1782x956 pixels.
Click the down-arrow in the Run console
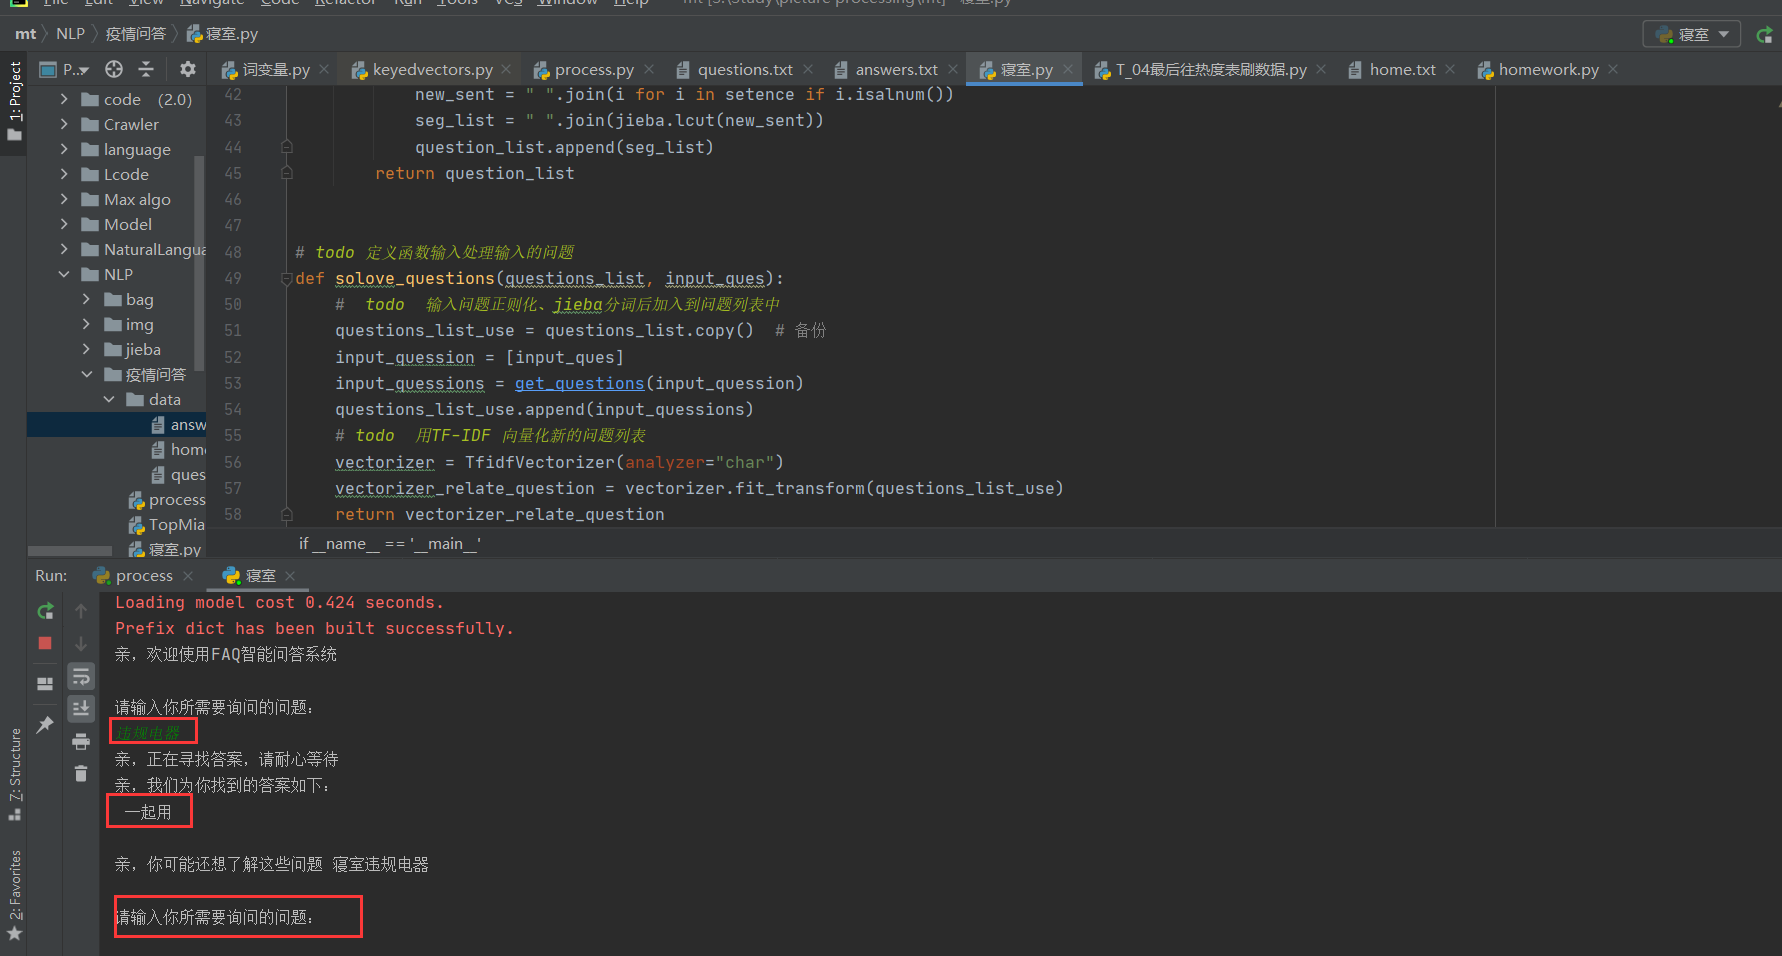point(81,644)
